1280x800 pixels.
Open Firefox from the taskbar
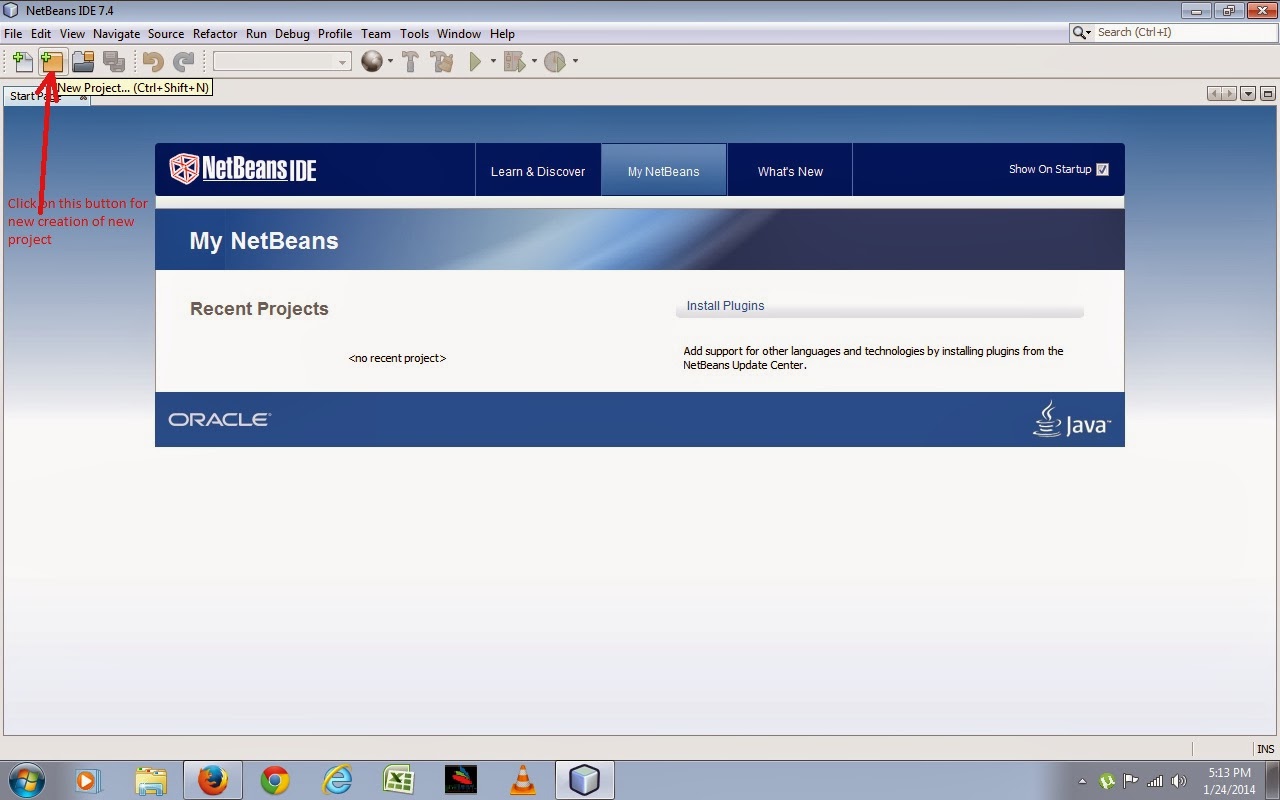click(212, 780)
